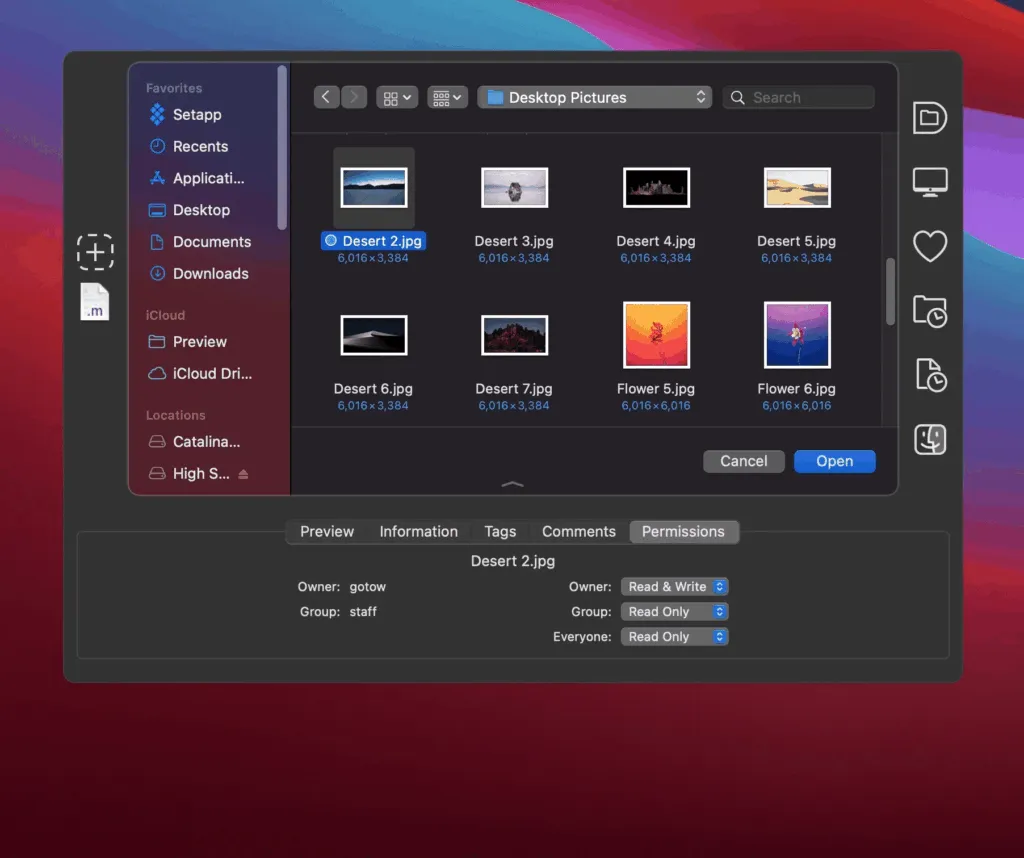The height and width of the screenshot is (858, 1024).
Task: Select the .m file icon on the left
Action: pyautogui.click(x=95, y=302)
